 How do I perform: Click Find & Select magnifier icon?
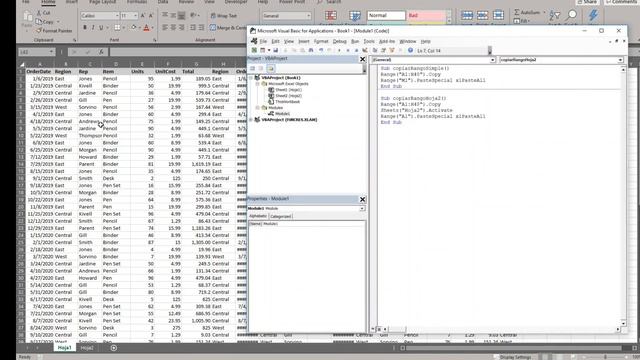(x=572, y=16)
